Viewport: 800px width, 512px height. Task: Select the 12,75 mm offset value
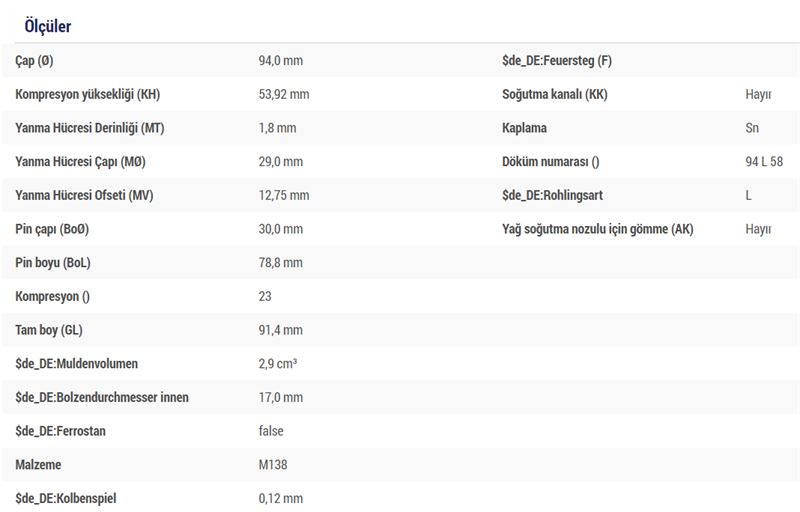(x=284, y=195)
